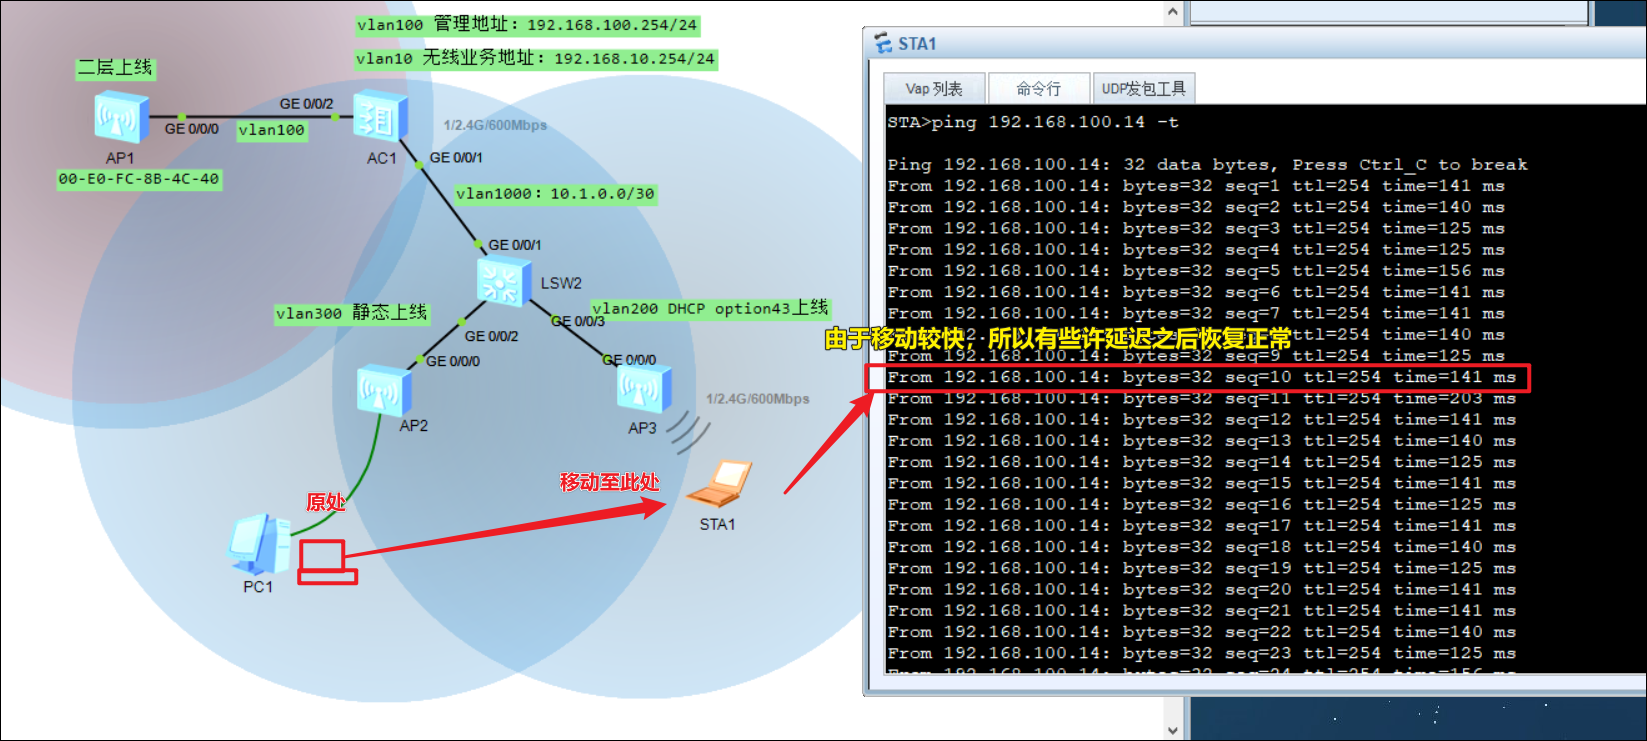Click the STA1 window title text
This screenshot has width=1647, height=741.
click(x=917, y=44)
